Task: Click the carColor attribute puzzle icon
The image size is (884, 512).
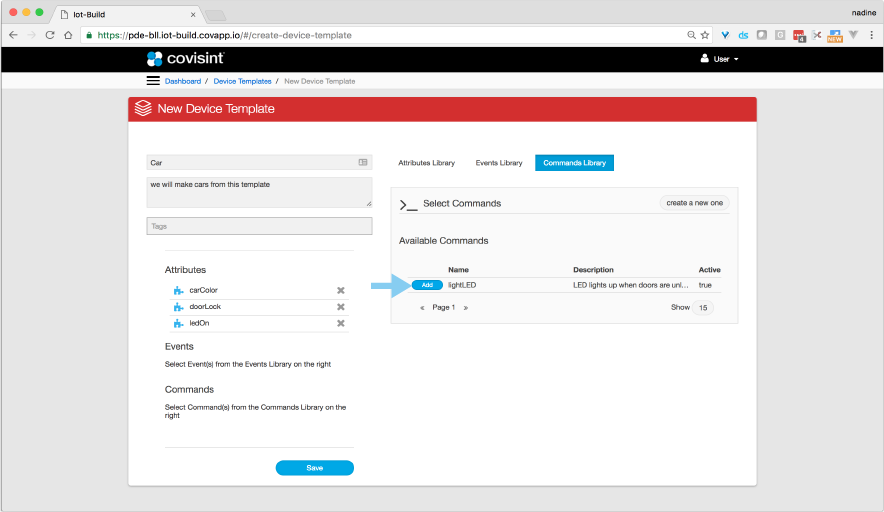Action: [x=179, y=290]
